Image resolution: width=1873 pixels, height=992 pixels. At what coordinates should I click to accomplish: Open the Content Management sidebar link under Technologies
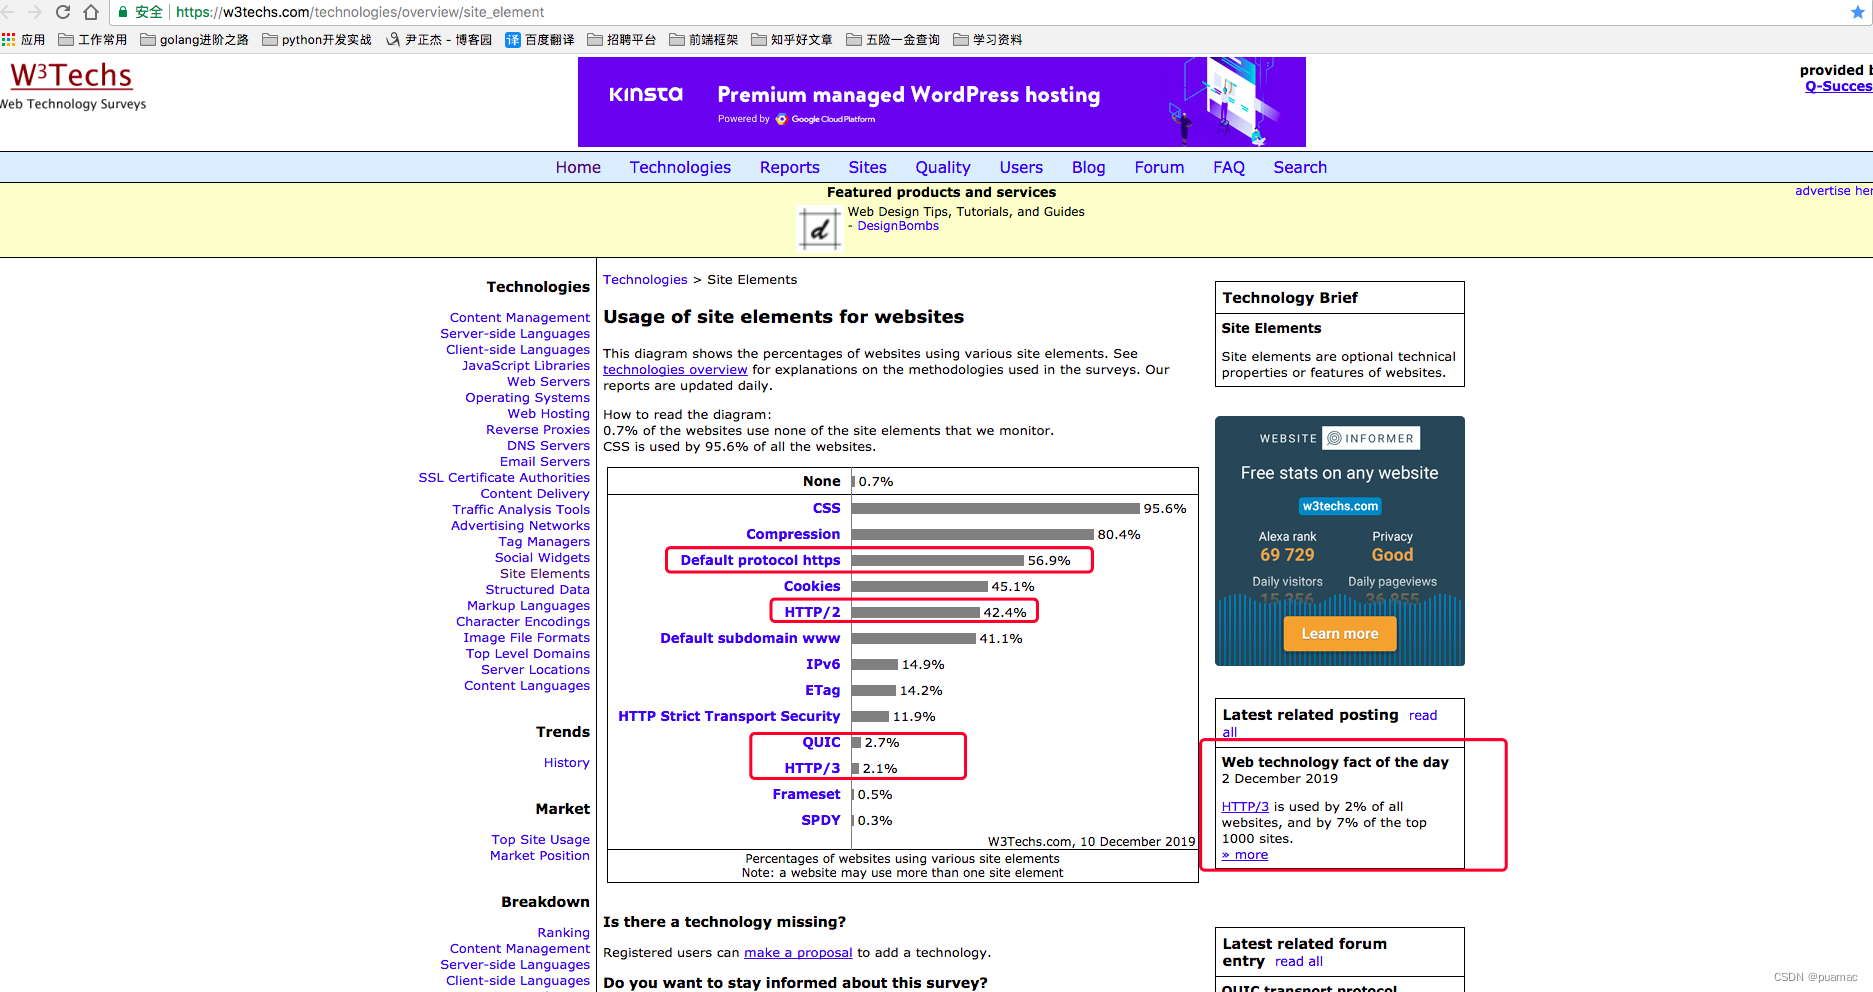point(519,318)
